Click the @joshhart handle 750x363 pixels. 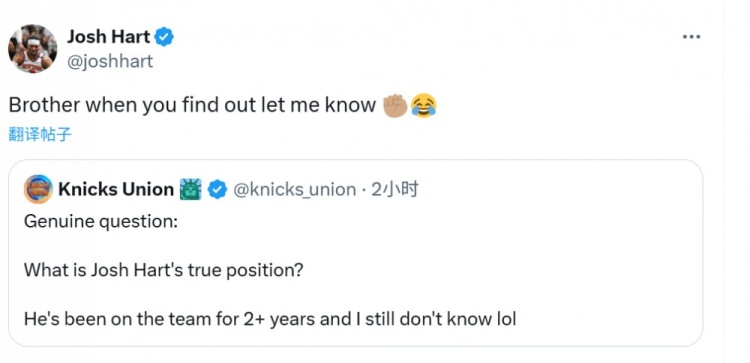(x=110, y=61)
